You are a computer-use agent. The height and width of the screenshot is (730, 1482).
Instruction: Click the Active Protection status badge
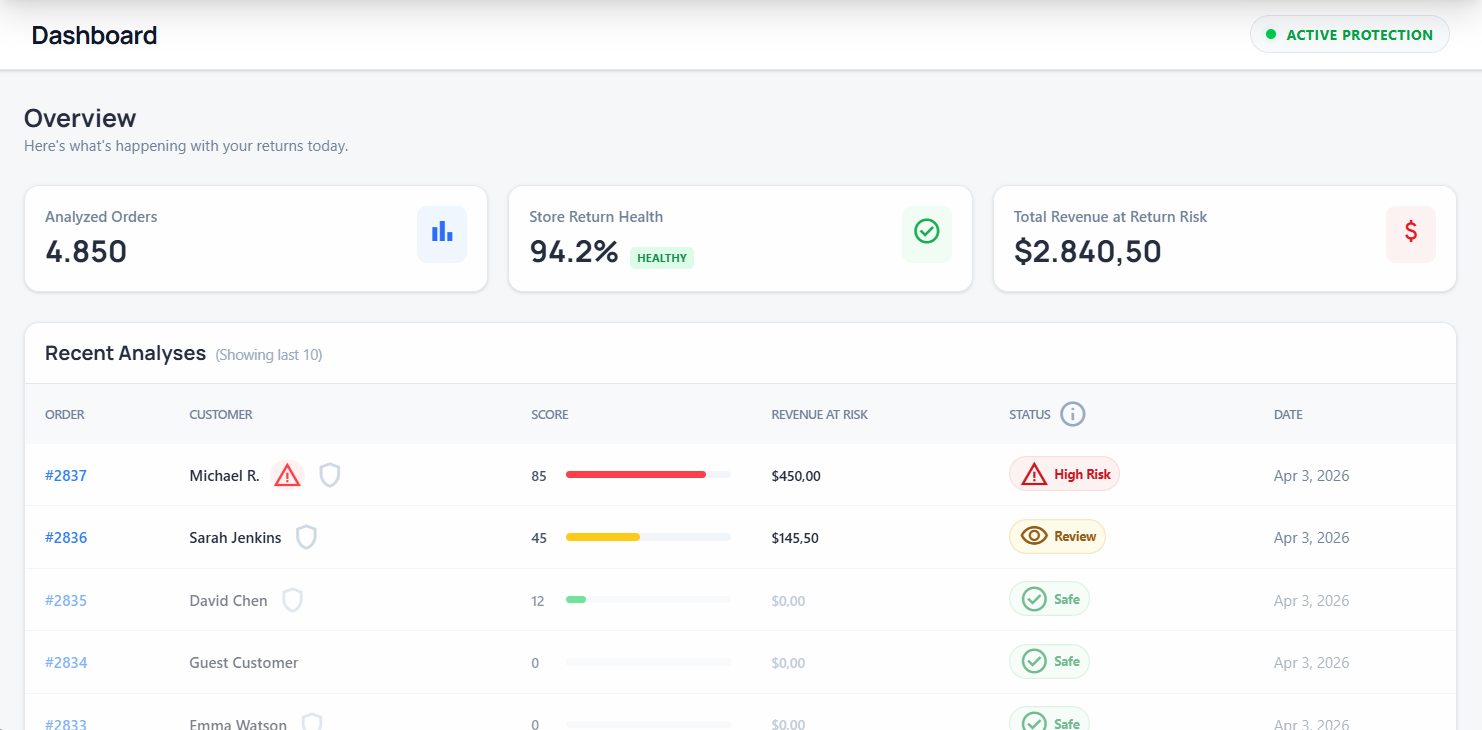pyautogui.click(x=1349, y=35)
